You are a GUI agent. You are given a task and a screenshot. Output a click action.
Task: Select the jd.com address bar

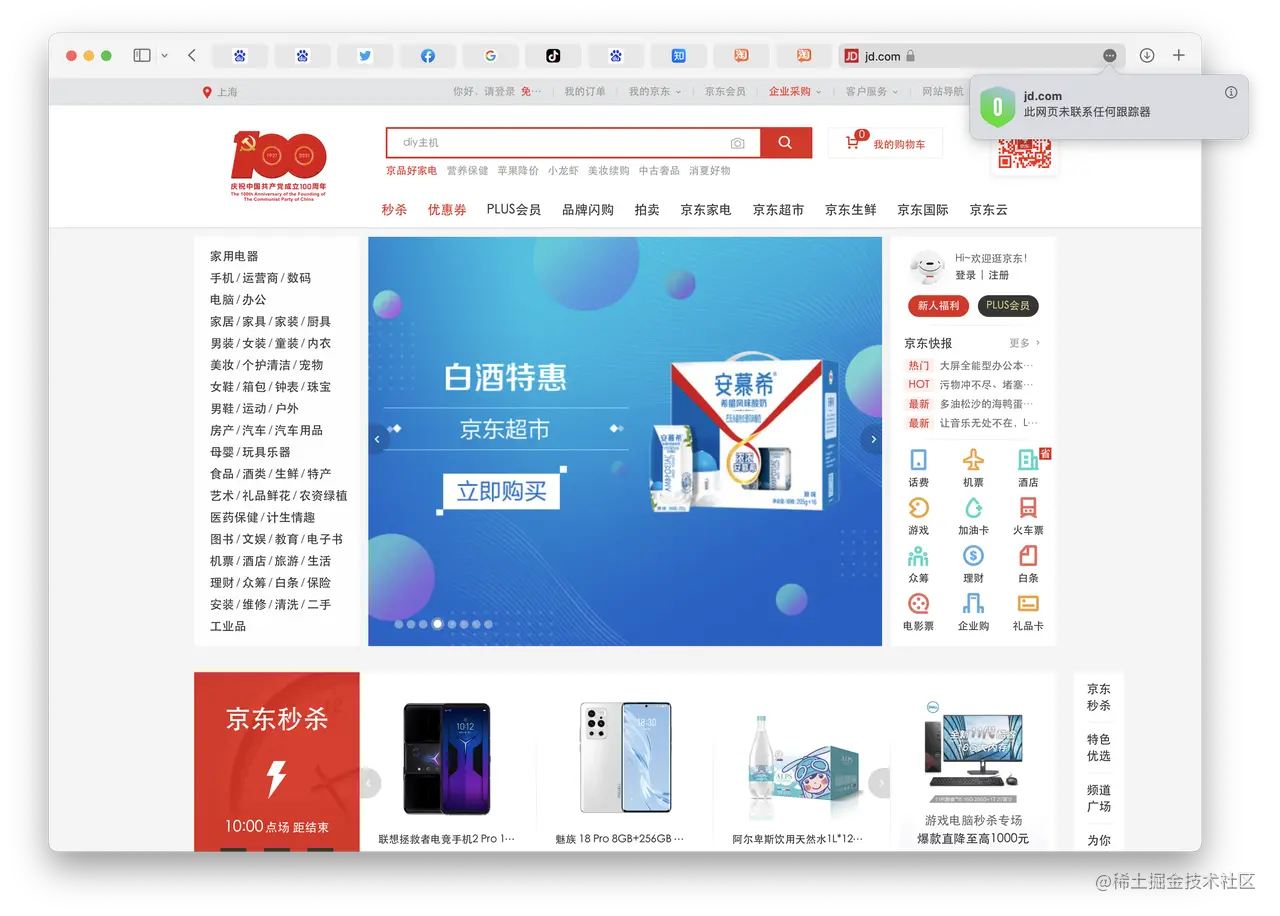(981, 56)
